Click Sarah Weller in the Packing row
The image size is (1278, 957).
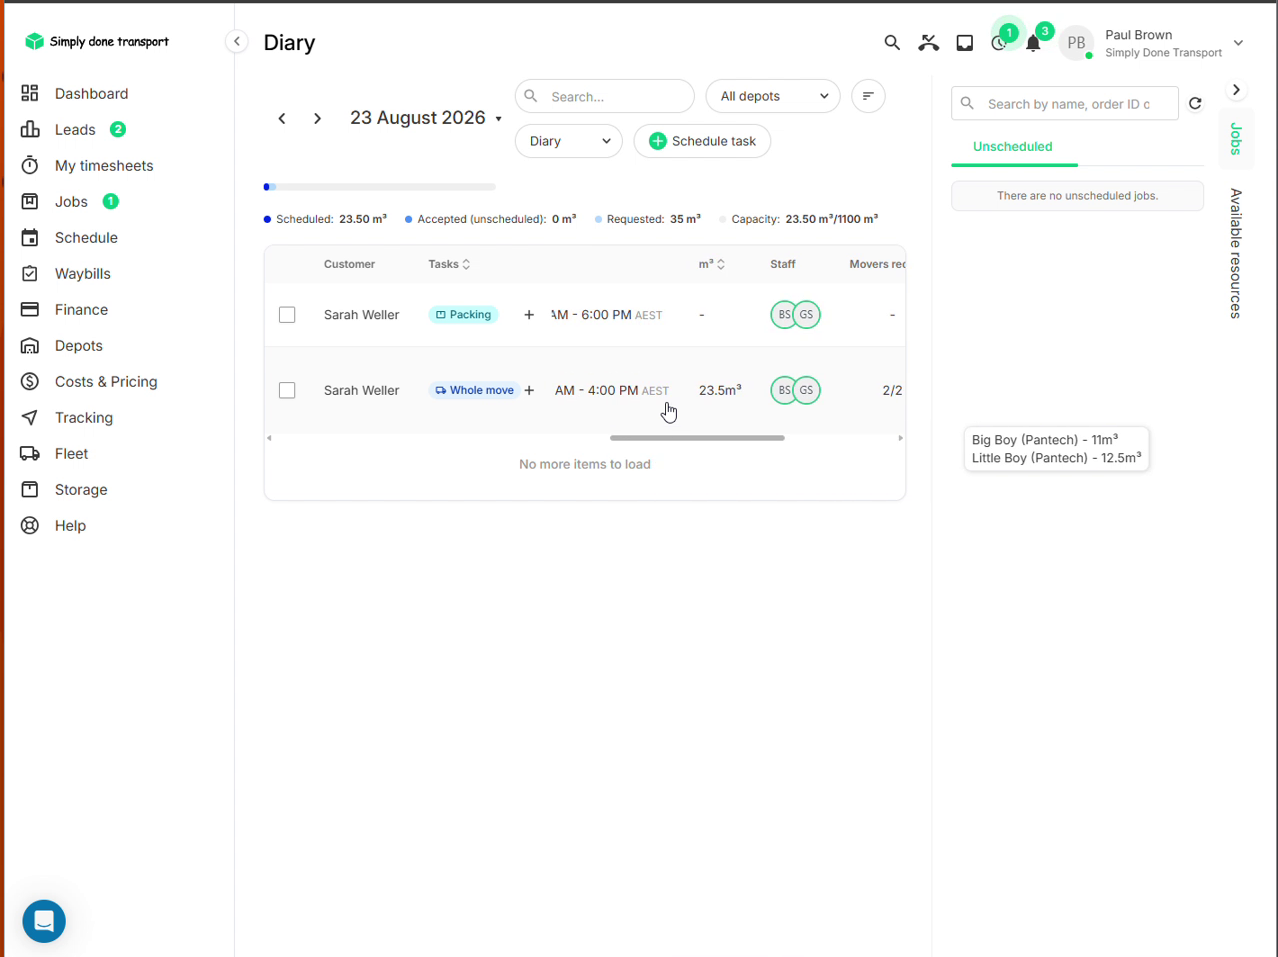[361, 314]
